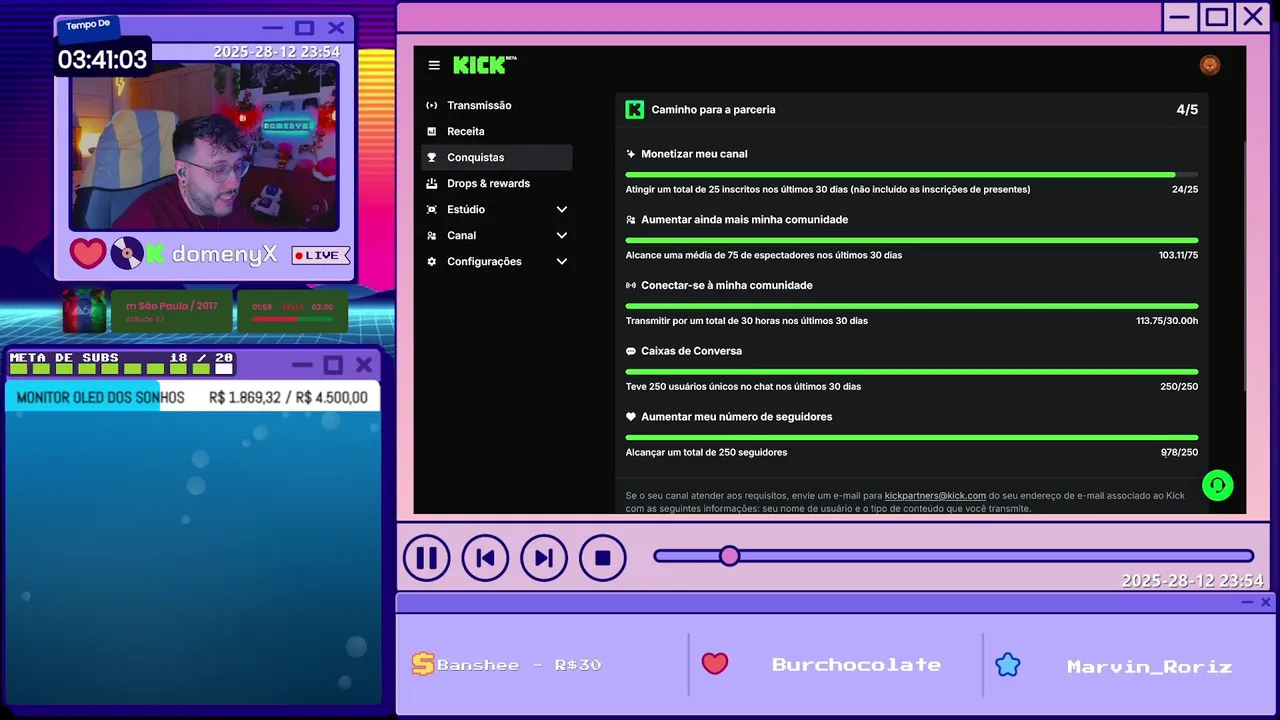Image resolution: width=1280 pixels, height=720 pixels.
Task: Click the R$ 1.869,32 / R$ 4.500,00 amount
Action: pyautogui.click(x=288, y=398)
